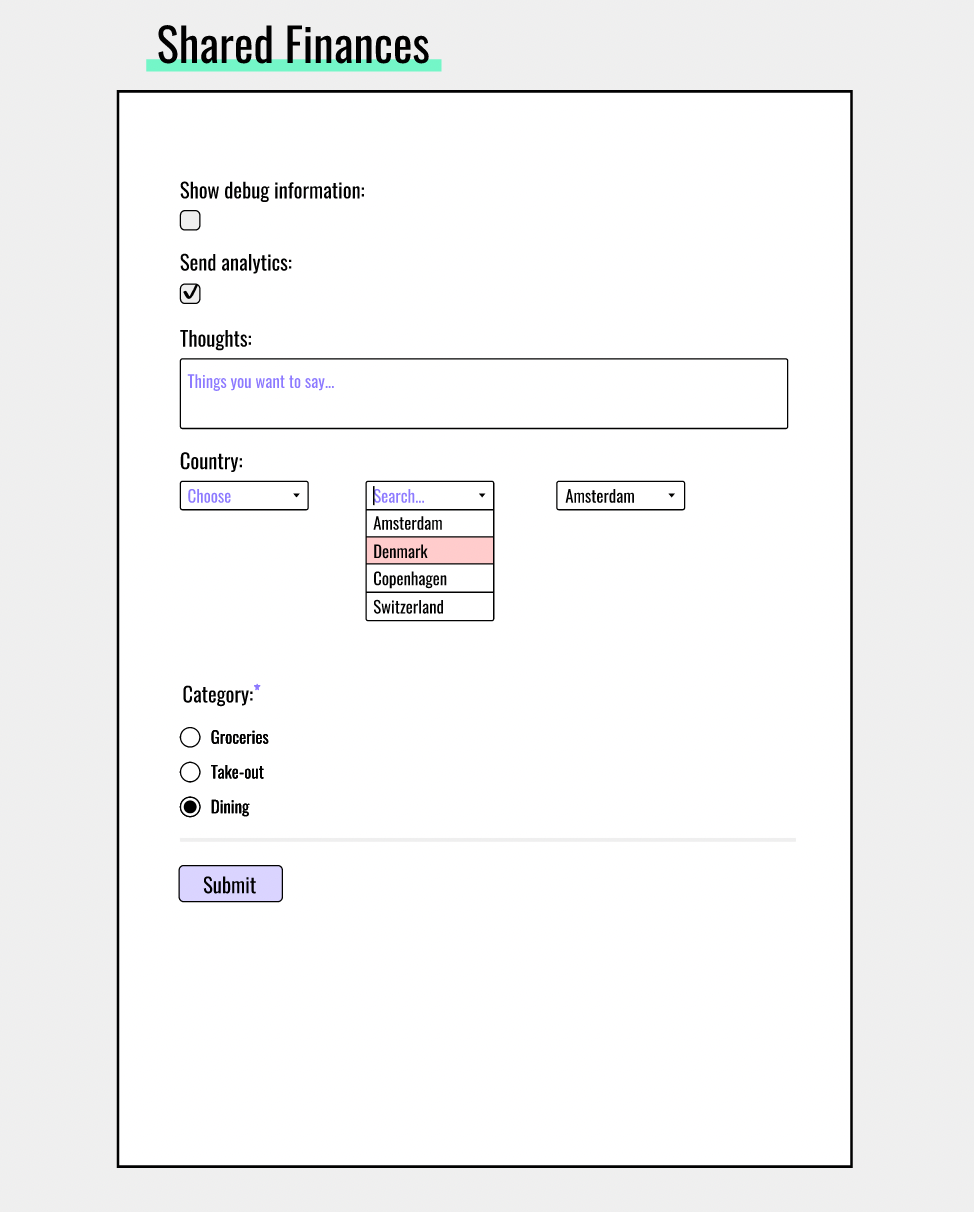Viewport: 974px width, 1212px height.
Task: Select the Groceries category radio button
Action: coord(189,737)
